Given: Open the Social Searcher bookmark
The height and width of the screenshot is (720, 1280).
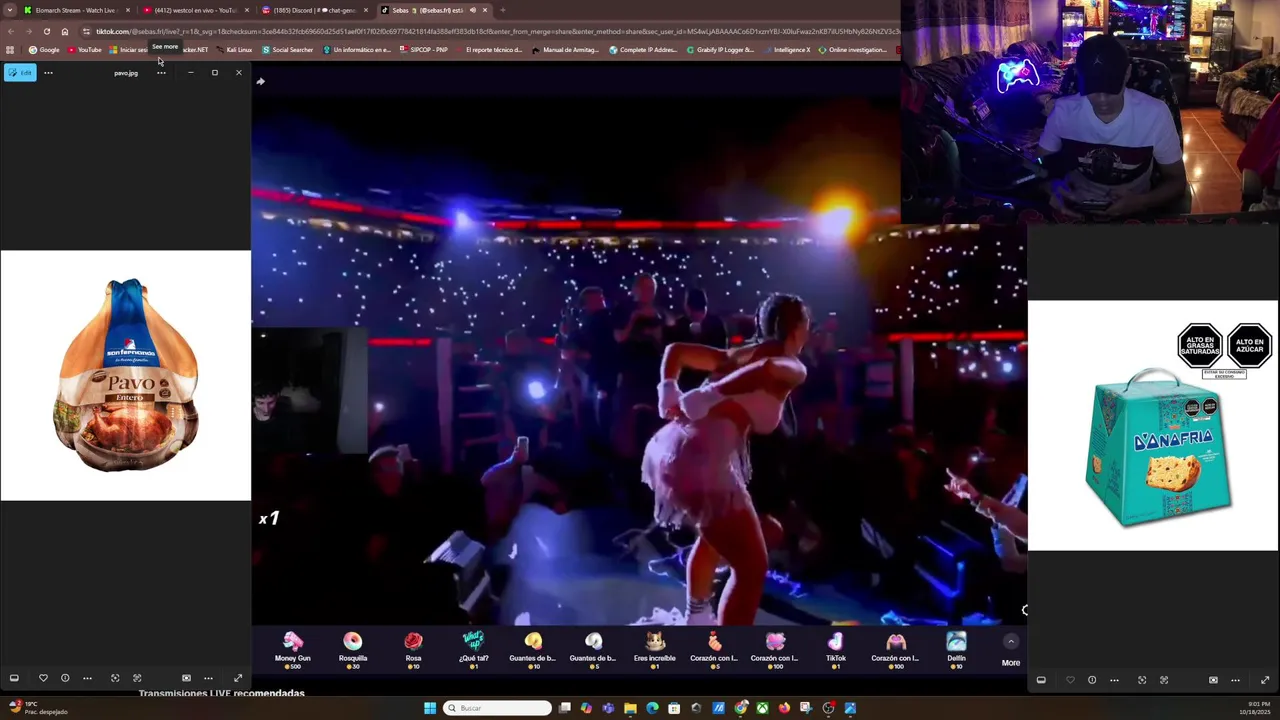Looking at the screenshot, I should click(x=287, y=49).
